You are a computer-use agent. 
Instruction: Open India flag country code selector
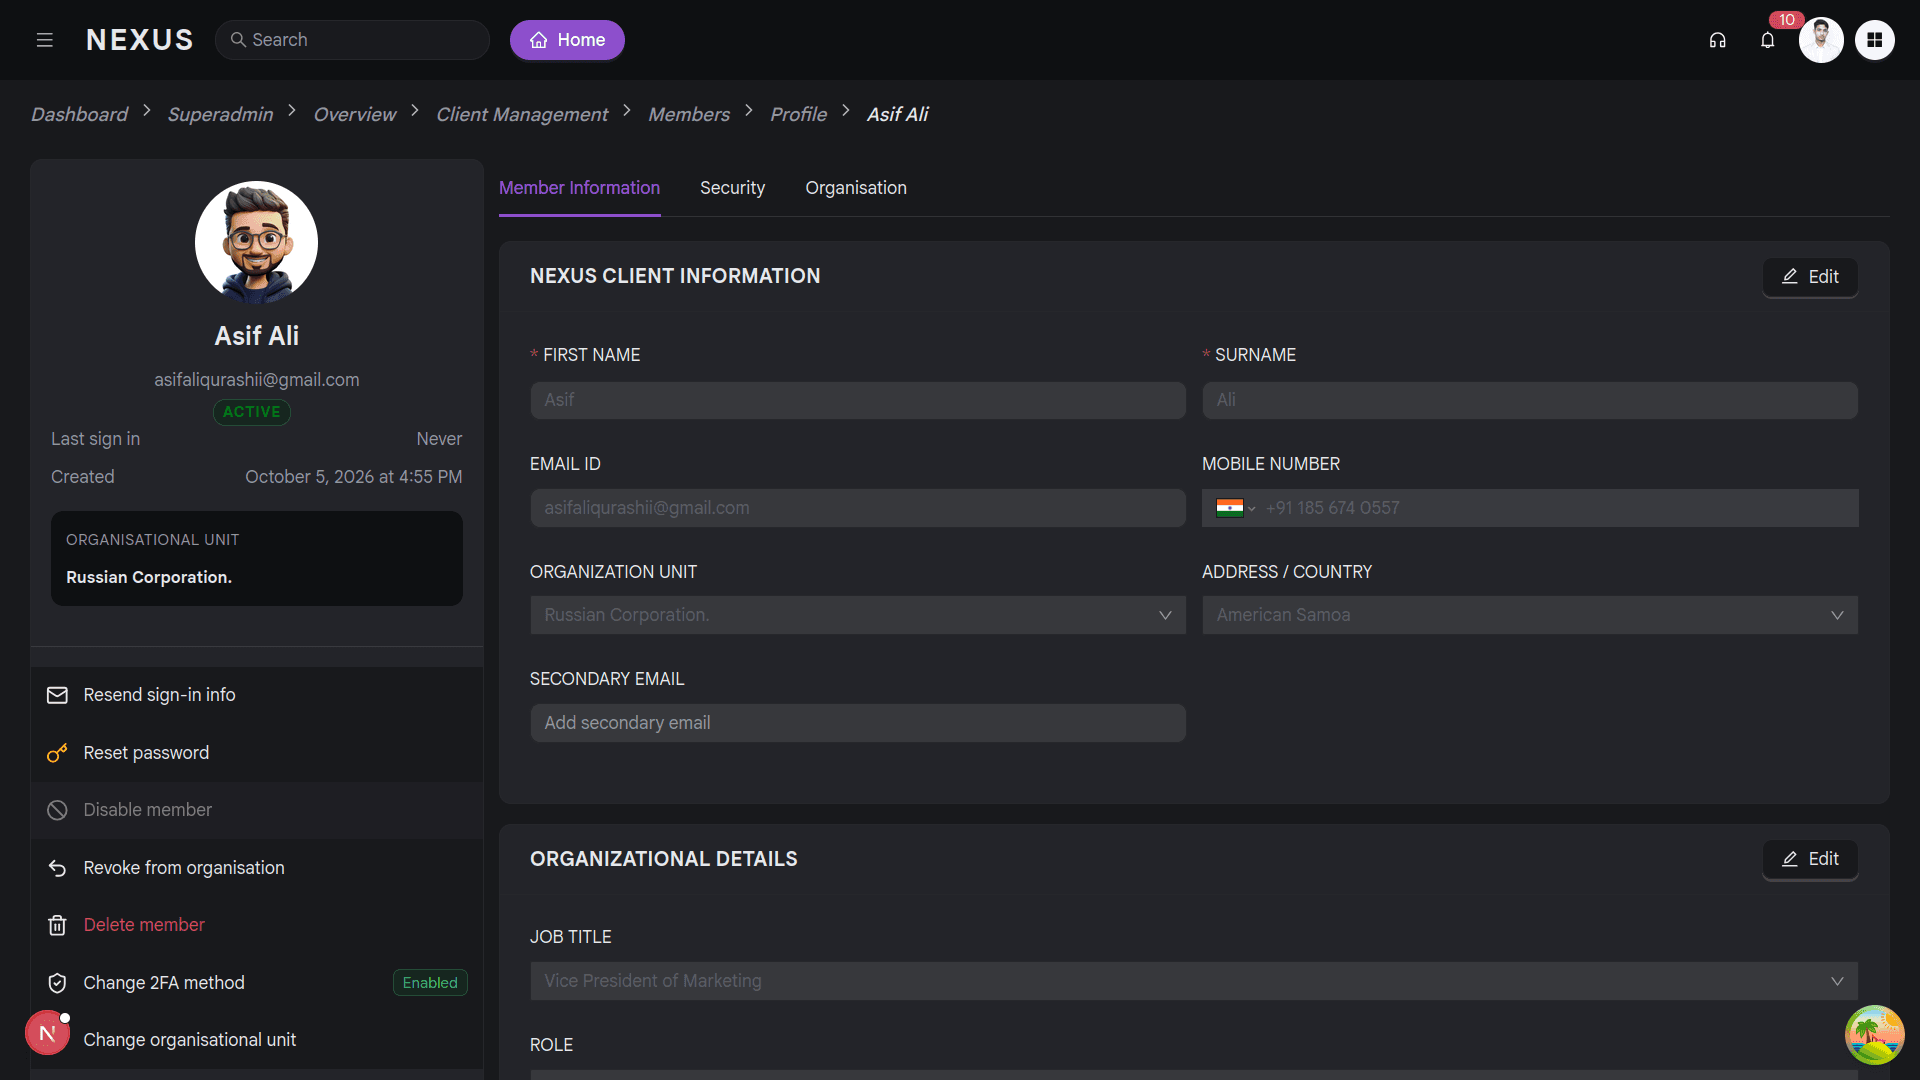point(1235,508)
